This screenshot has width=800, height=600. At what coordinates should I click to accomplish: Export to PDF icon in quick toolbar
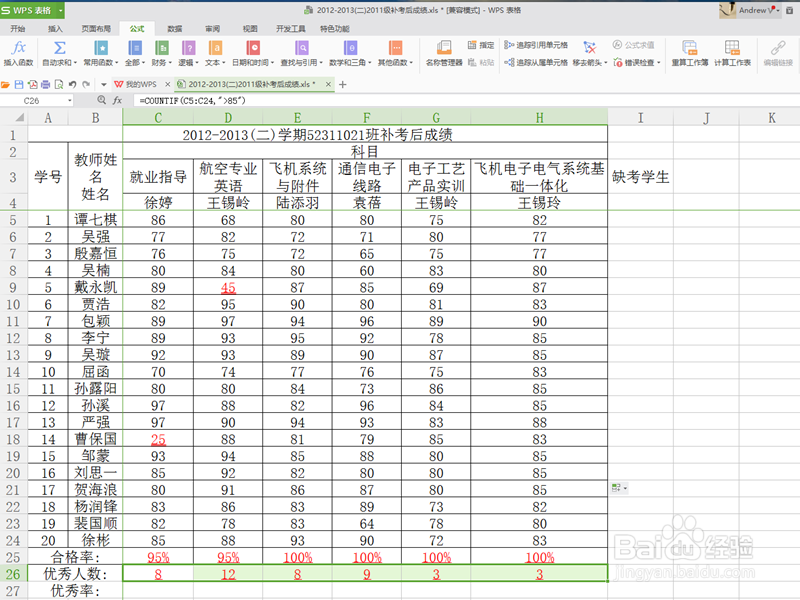pos(32,84)
